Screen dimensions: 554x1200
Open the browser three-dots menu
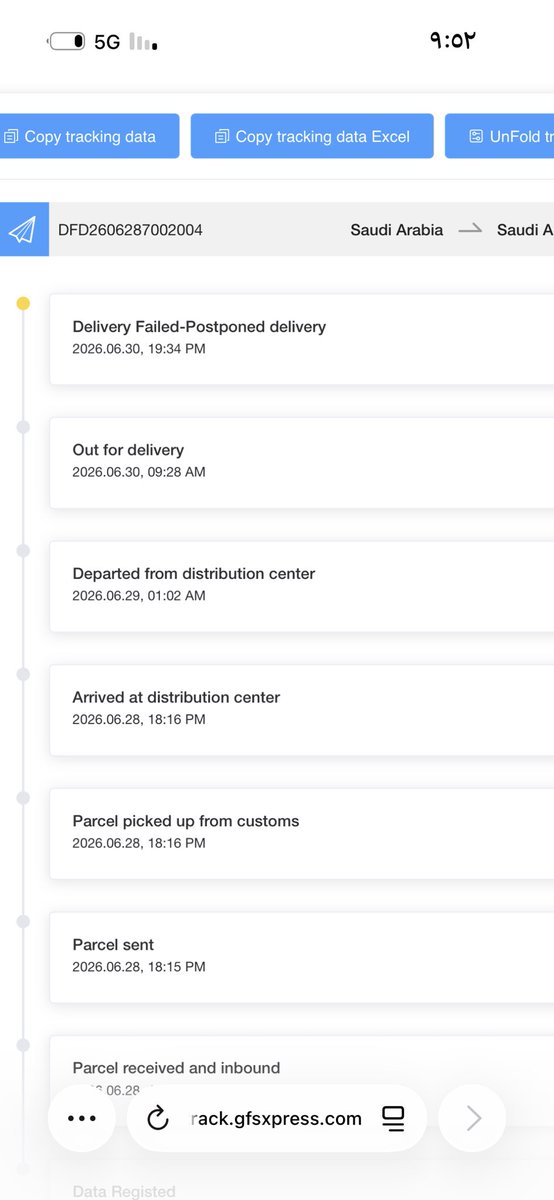(x=82, y=1119)
